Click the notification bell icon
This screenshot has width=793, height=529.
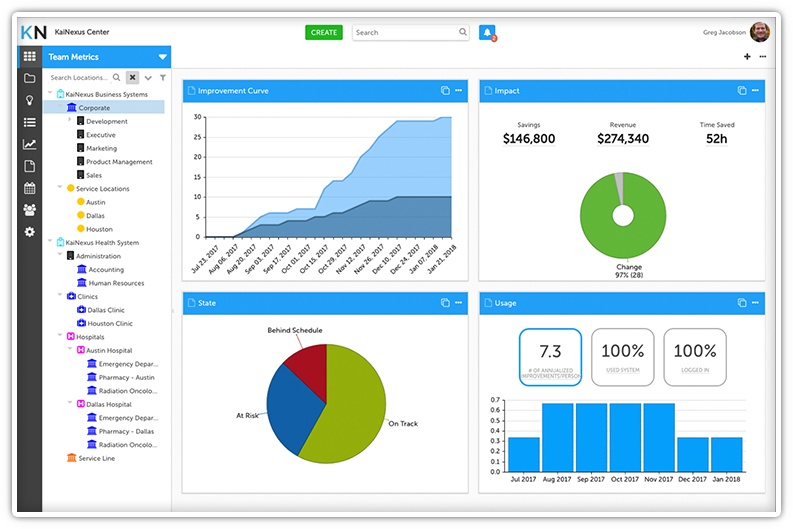(487, 32)
